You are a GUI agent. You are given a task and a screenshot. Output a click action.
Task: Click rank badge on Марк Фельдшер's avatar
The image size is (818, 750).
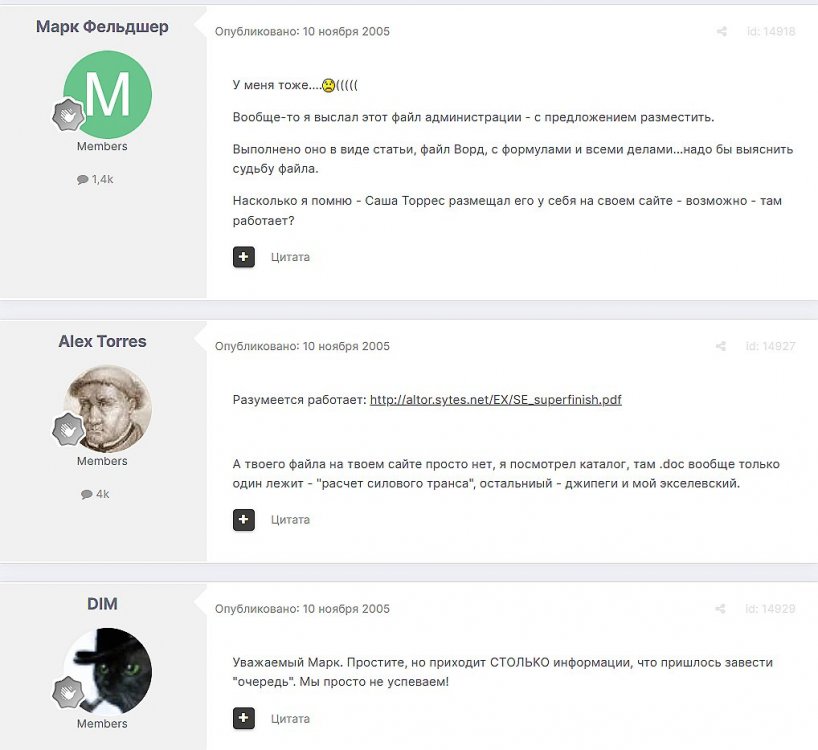pyautogui.click(x=68, y=115)
